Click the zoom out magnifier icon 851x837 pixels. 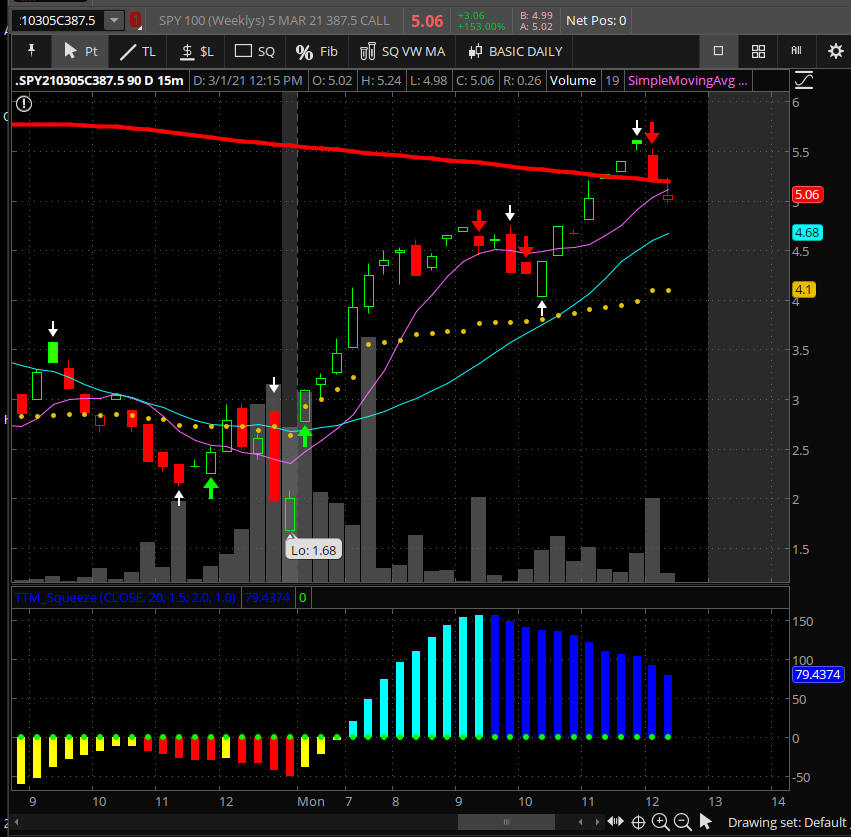coord(683,822)
